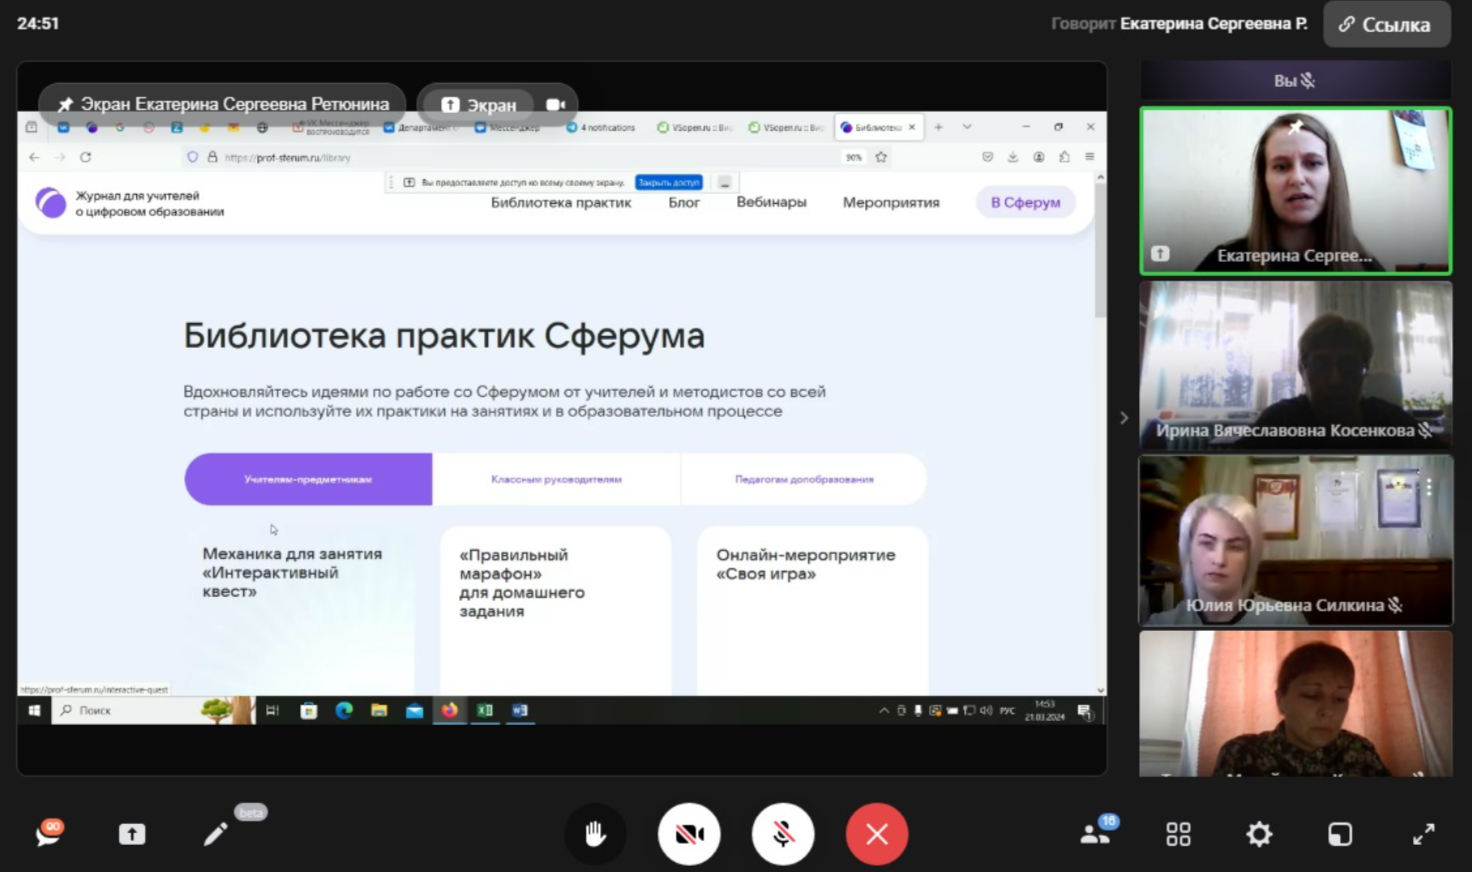
Task: Collapse the participants video sidebar
Action: click(x=1124, y=418)
